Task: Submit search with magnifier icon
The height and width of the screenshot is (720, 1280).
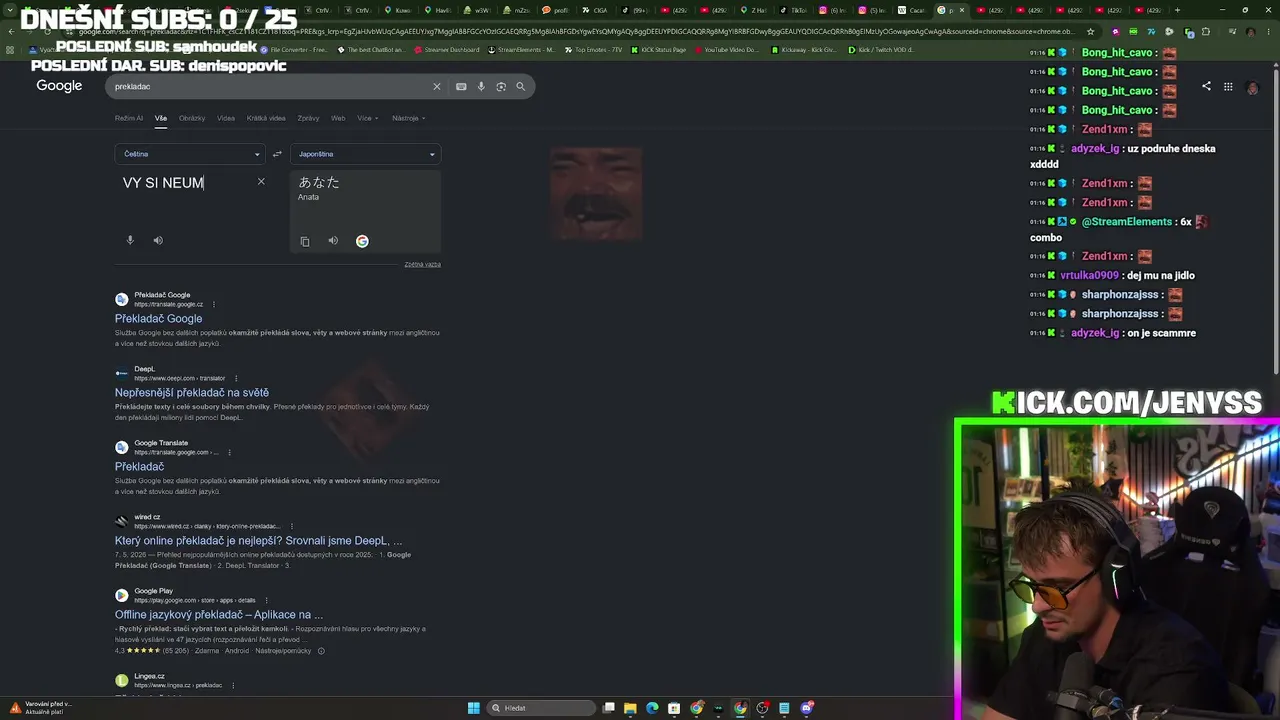Action: coord(520,87)
